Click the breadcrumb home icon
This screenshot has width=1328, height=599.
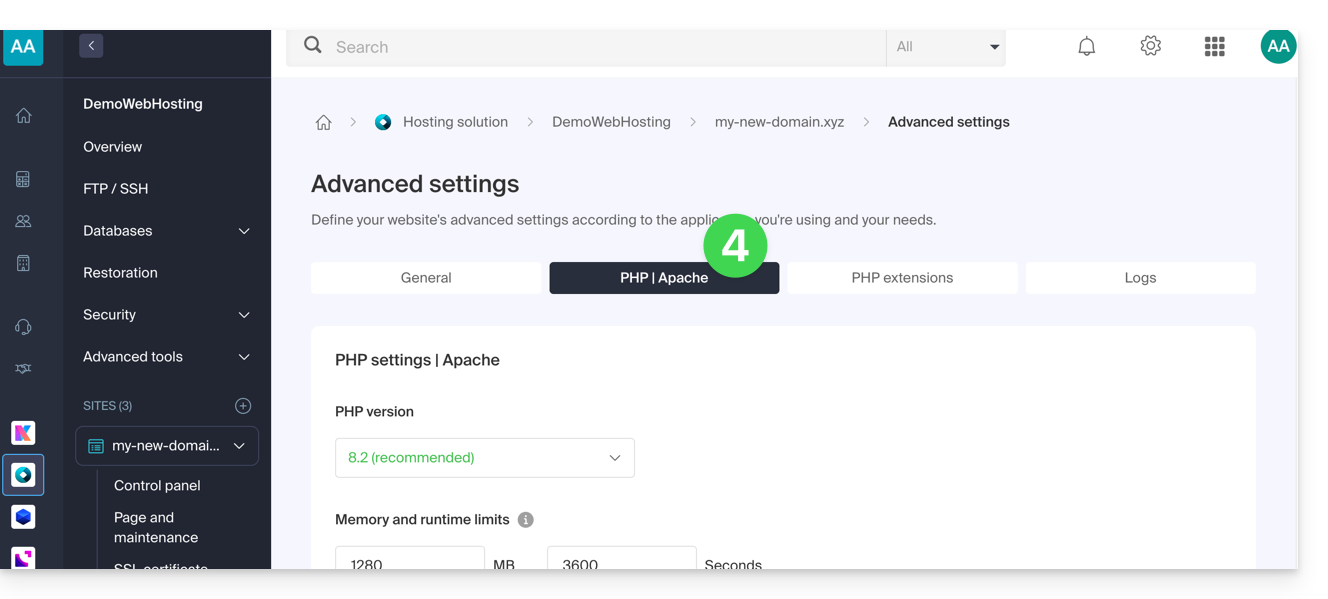coord(323,123)
